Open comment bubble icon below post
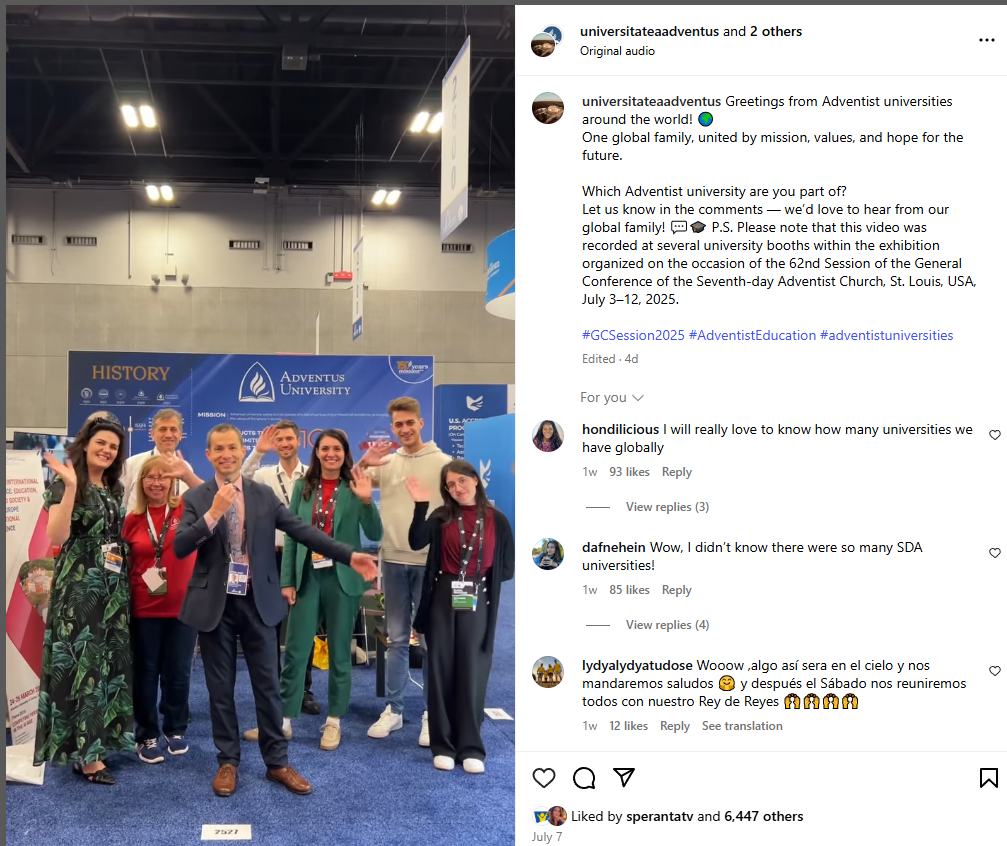This screenshot has width=1007, height=846. (x=584, y=778)
